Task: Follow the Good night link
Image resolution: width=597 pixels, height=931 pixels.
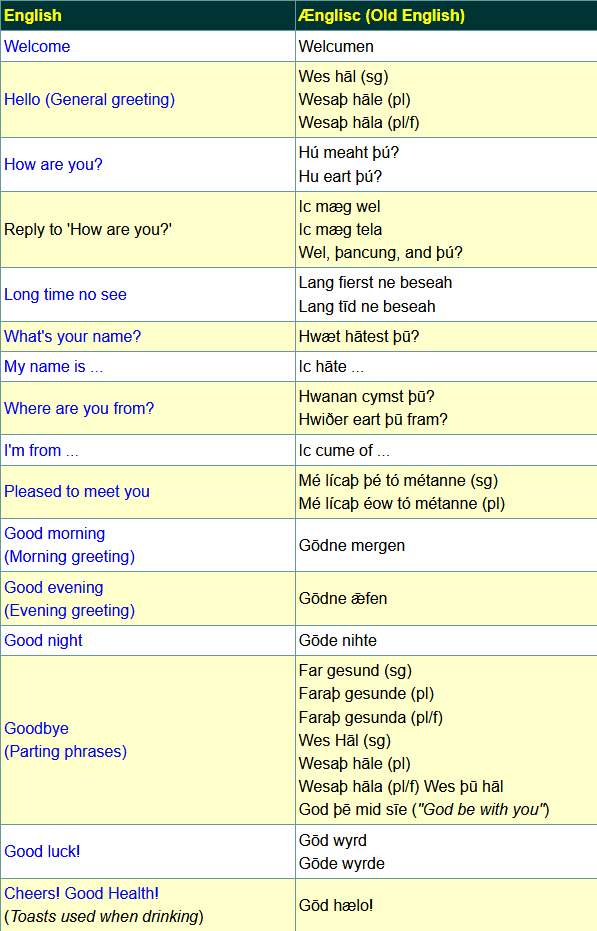Action: [x=43, y=641]
